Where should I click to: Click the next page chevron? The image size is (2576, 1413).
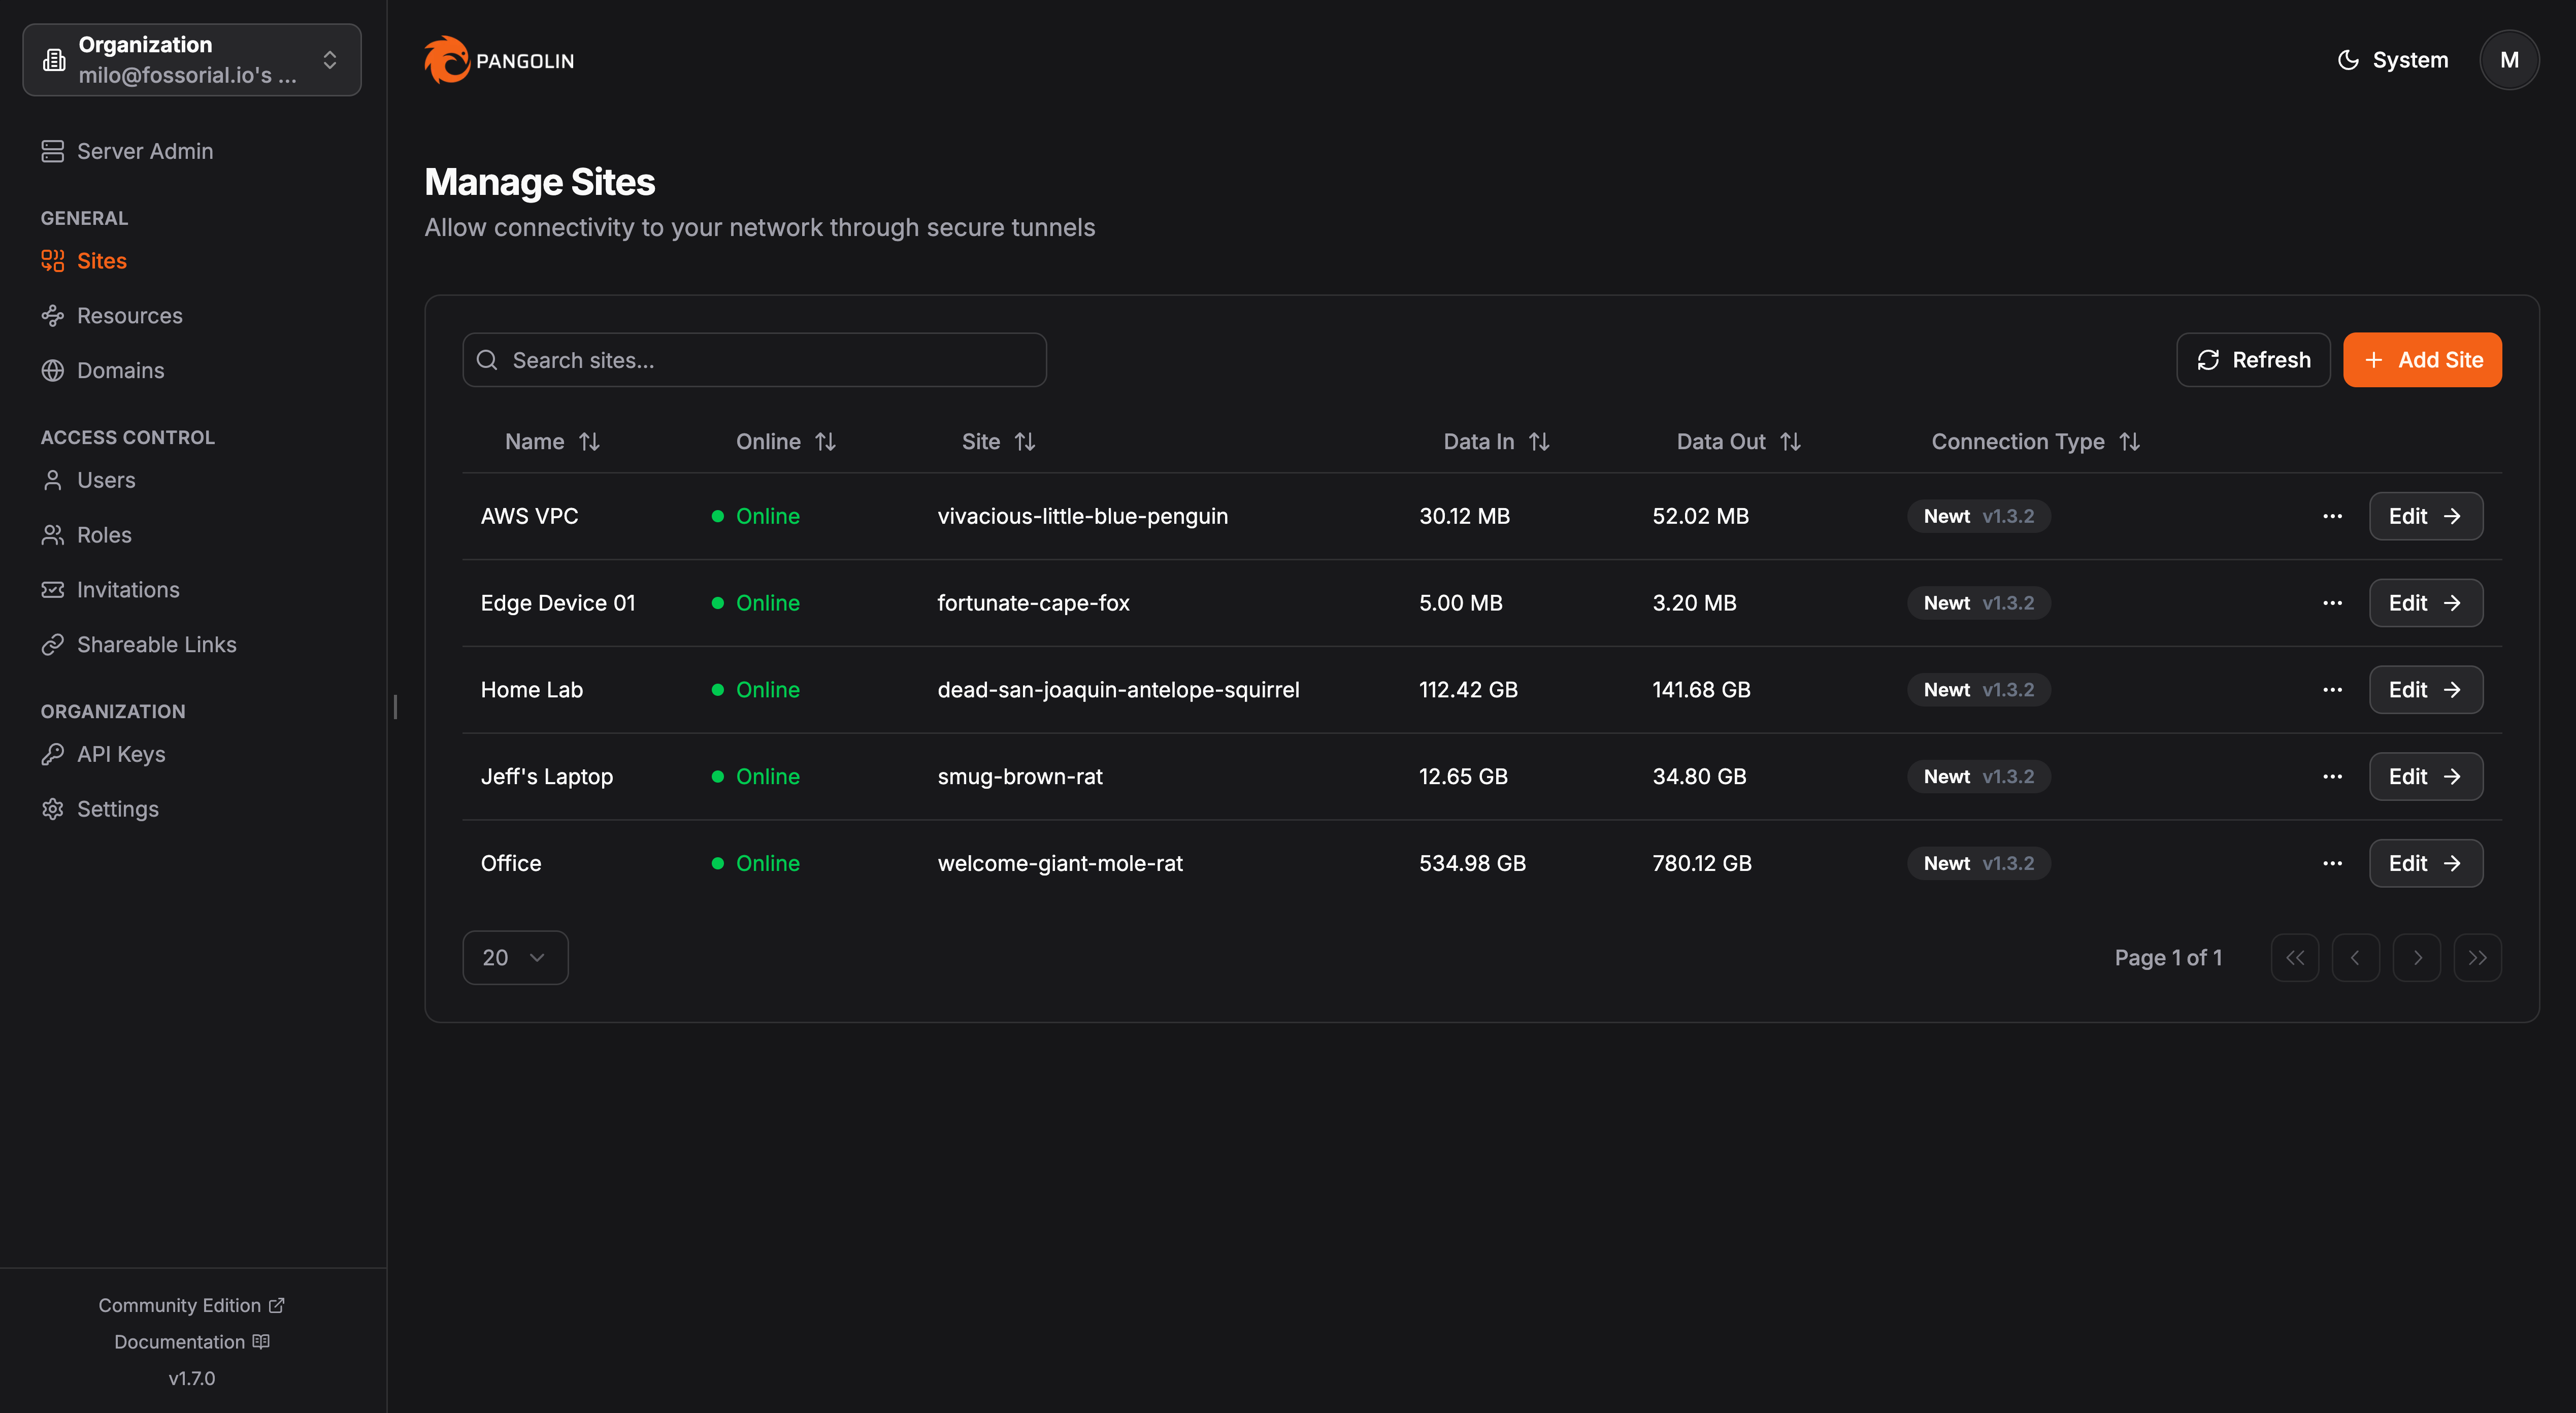[2416, 957]
